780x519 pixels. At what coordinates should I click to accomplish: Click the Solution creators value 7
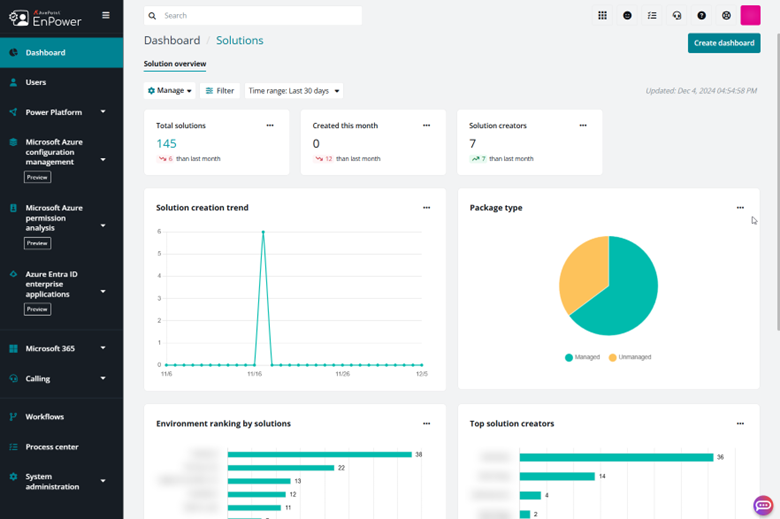pos(473,144)
